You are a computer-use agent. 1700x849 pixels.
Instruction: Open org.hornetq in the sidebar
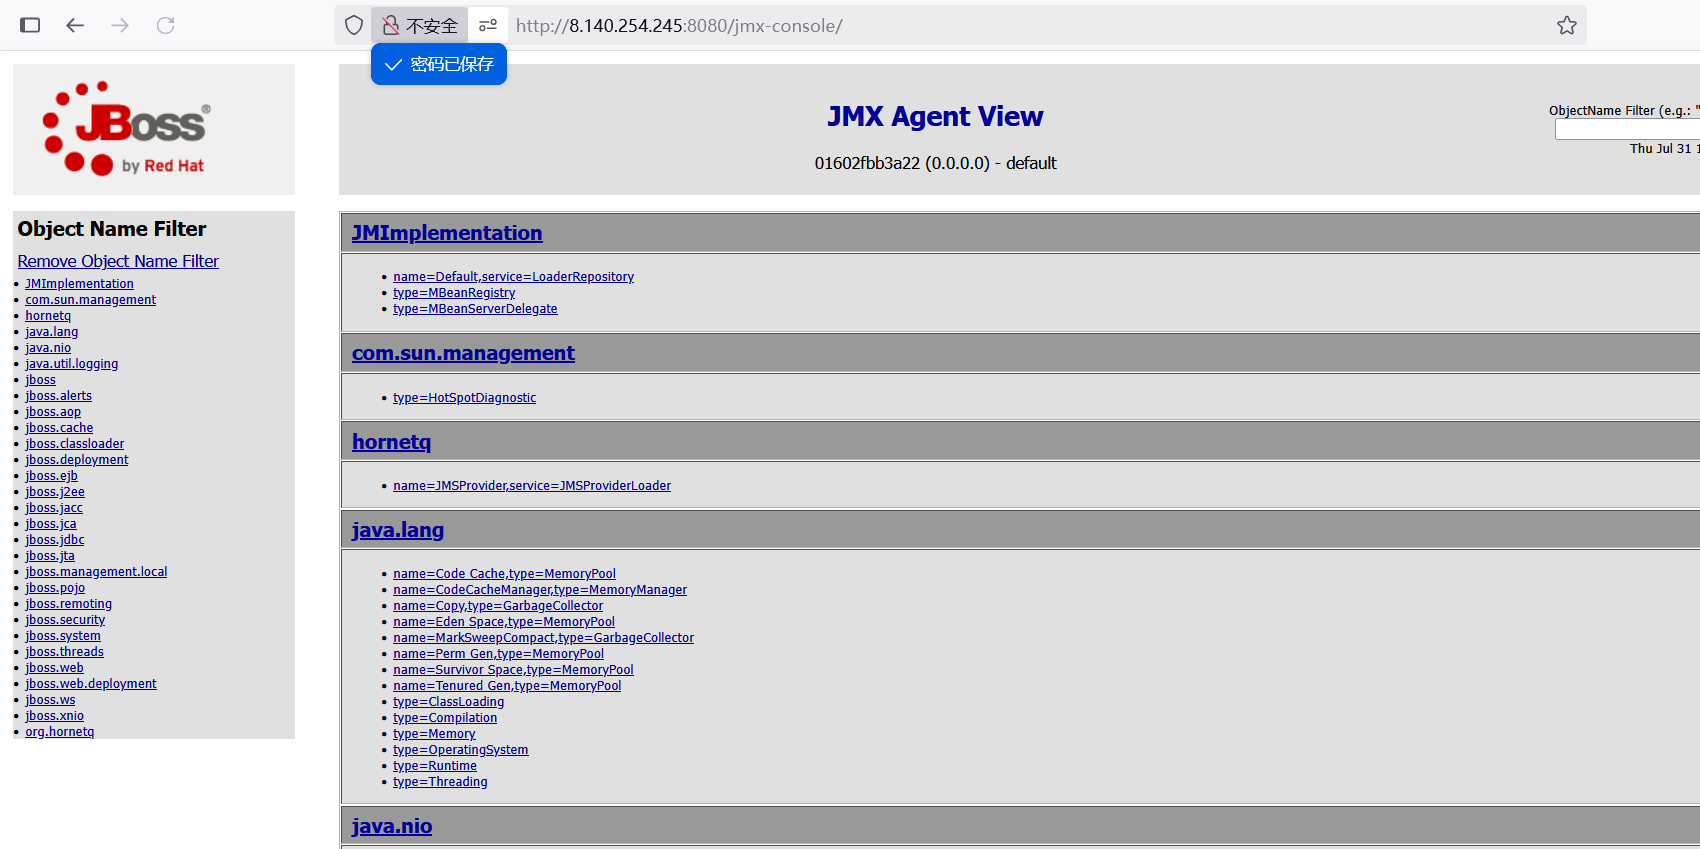coord(59,732)
